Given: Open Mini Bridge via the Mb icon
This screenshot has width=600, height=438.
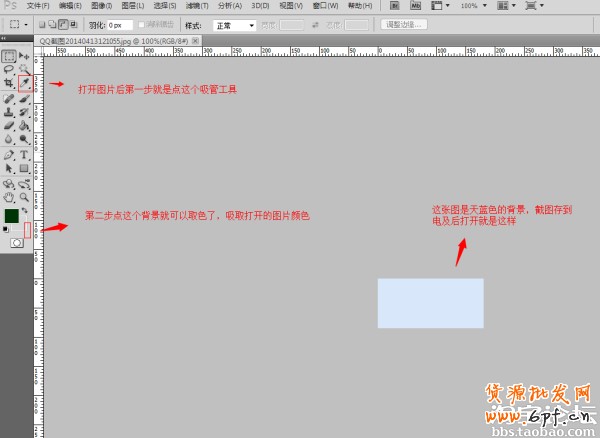Looking at the screenshot, I should pos(415,6).
